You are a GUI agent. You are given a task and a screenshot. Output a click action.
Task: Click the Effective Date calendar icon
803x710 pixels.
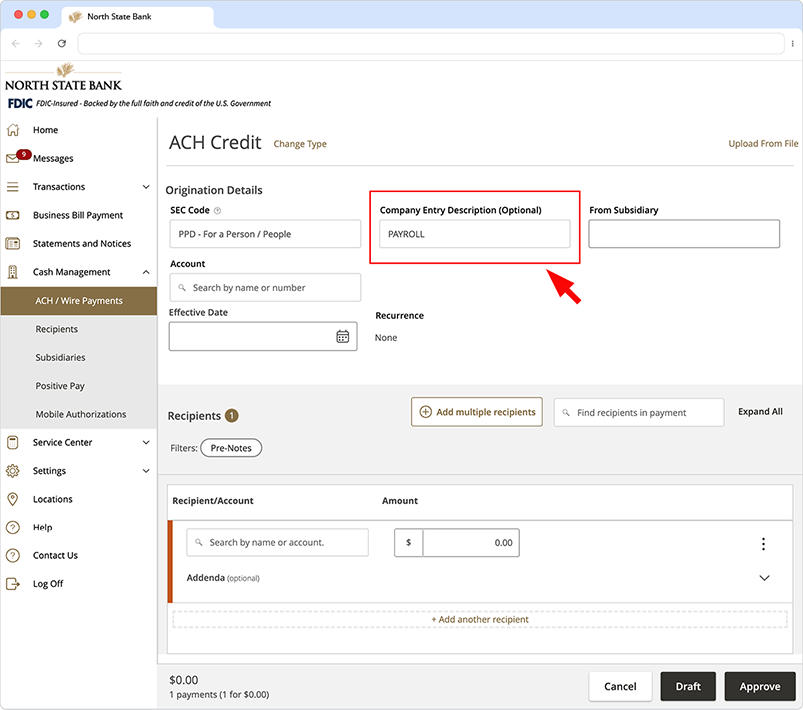point(343,336)
